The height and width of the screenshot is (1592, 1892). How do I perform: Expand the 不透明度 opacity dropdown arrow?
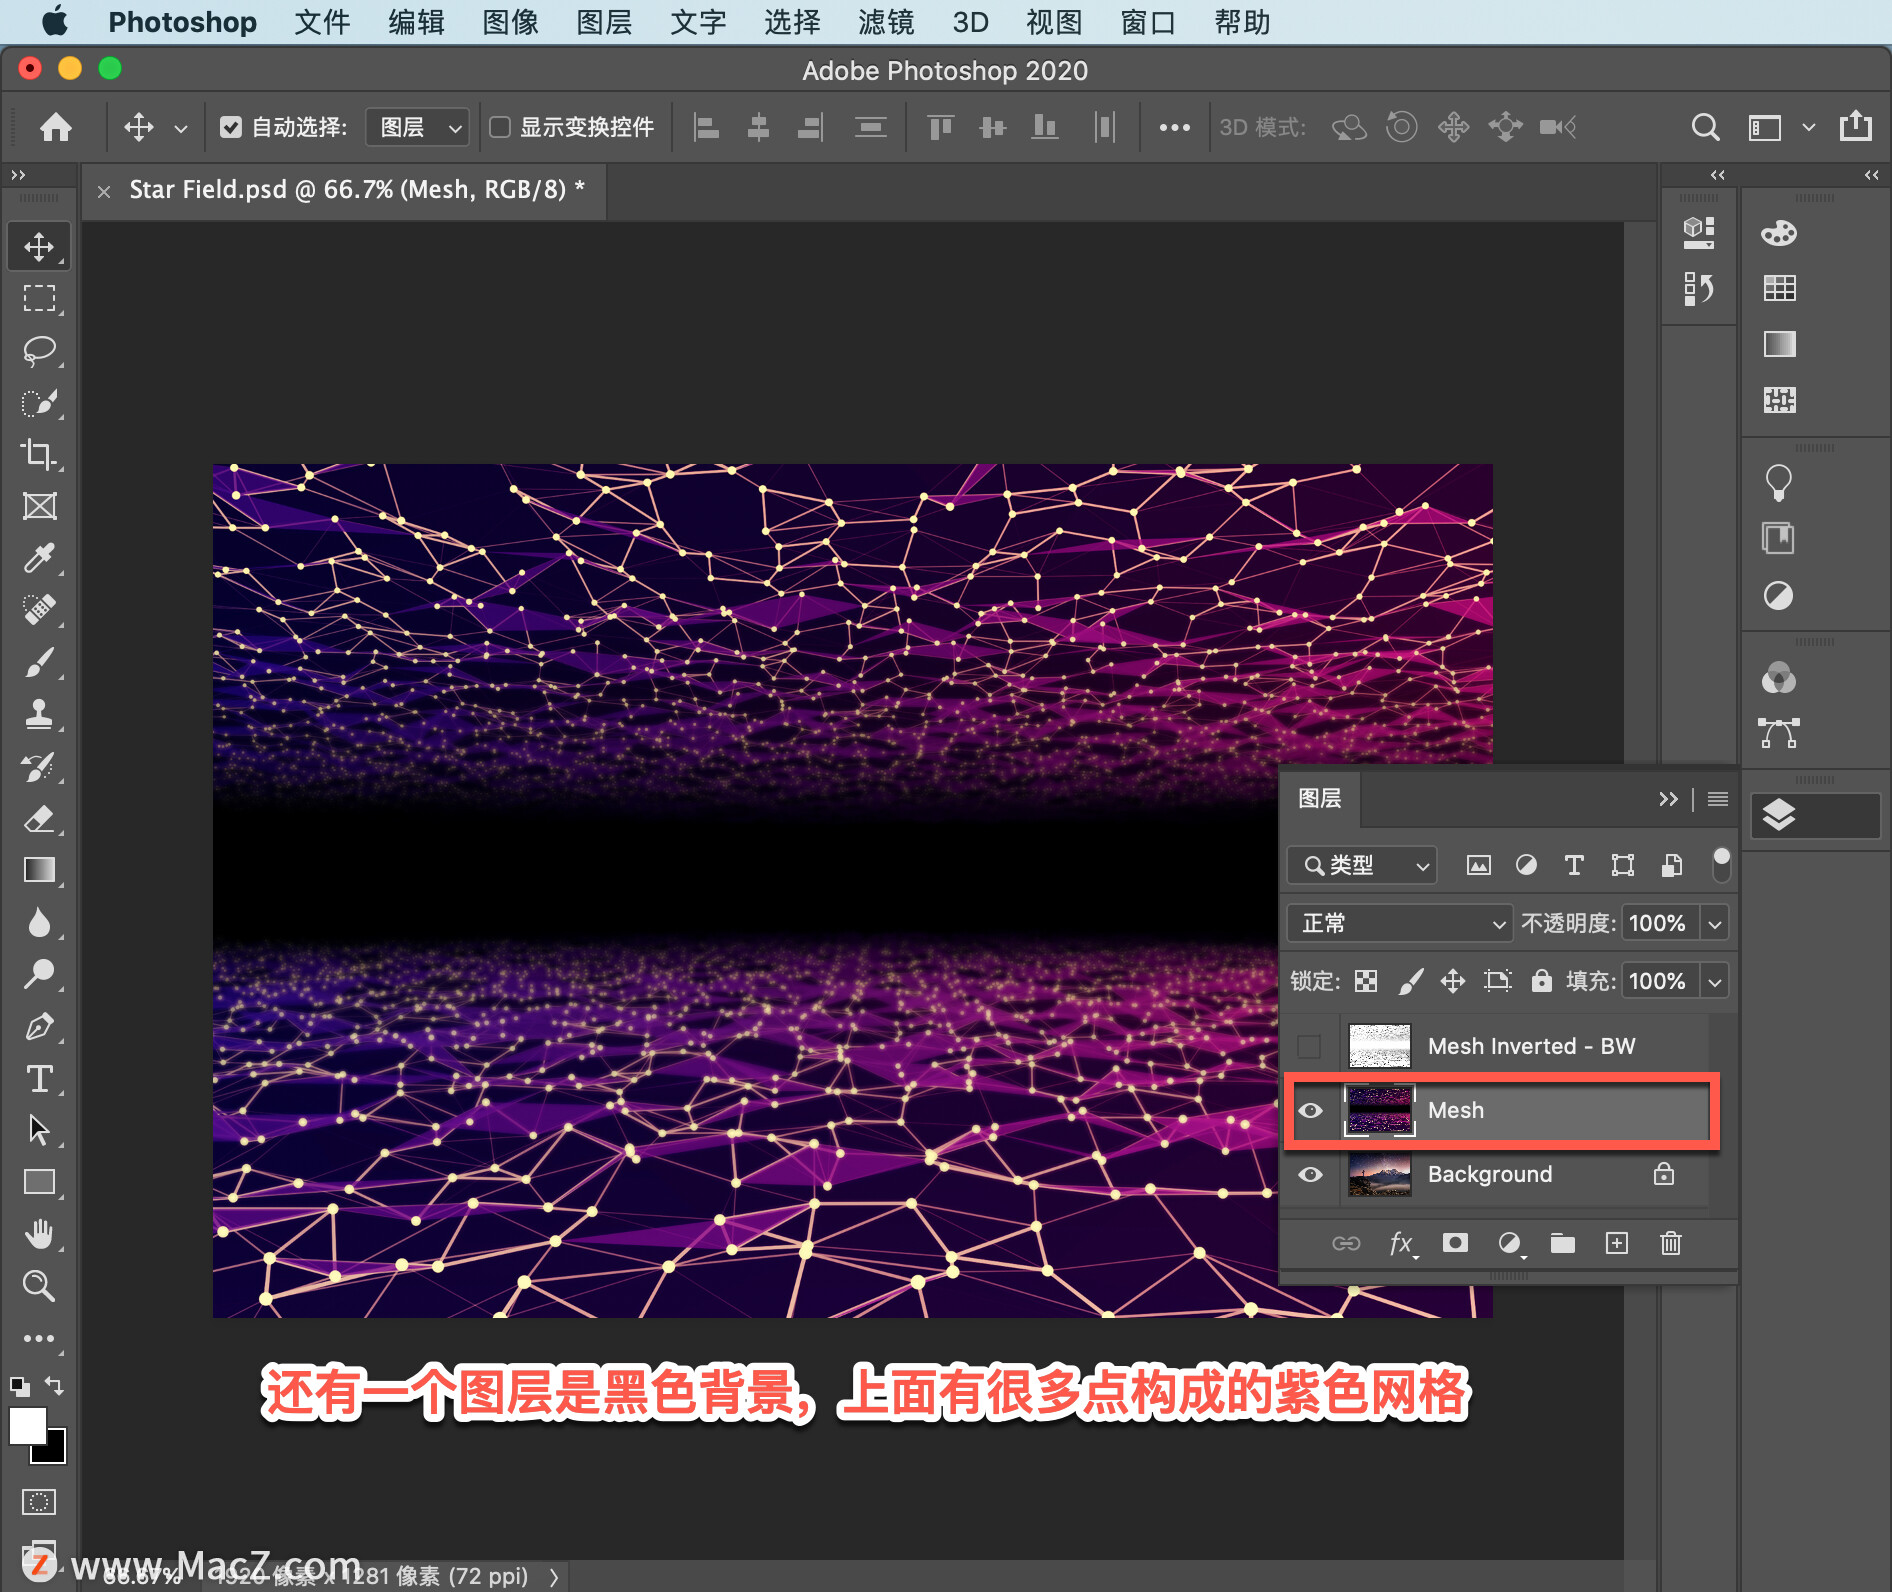coord(1715,924)
